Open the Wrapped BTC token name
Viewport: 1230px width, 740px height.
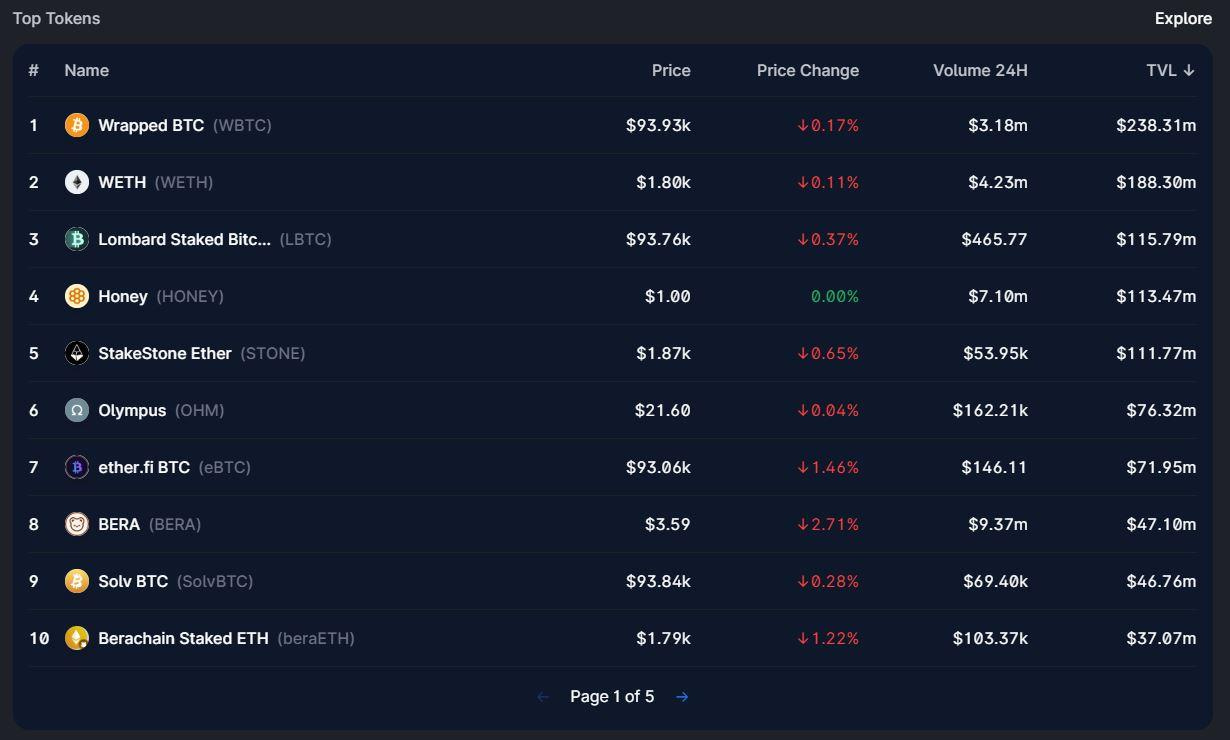[x=151, y=125]
